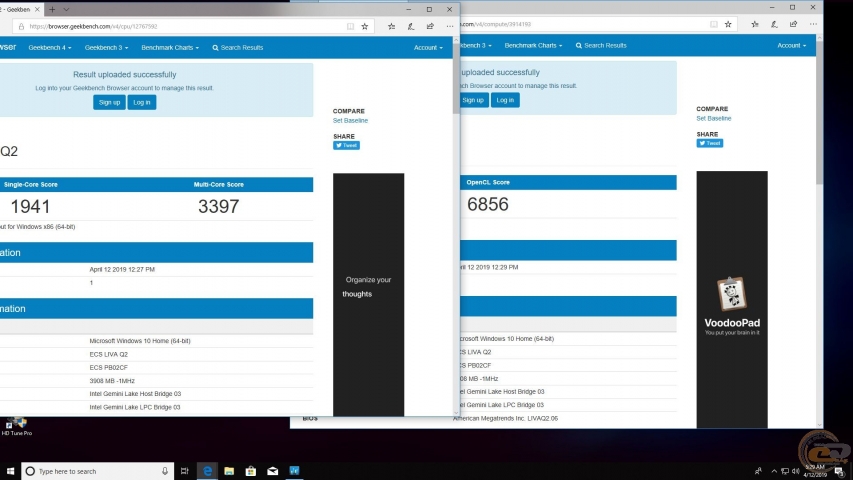853x480 pixels.
Task: Click the network tray icon
Action: pos(784,471)
